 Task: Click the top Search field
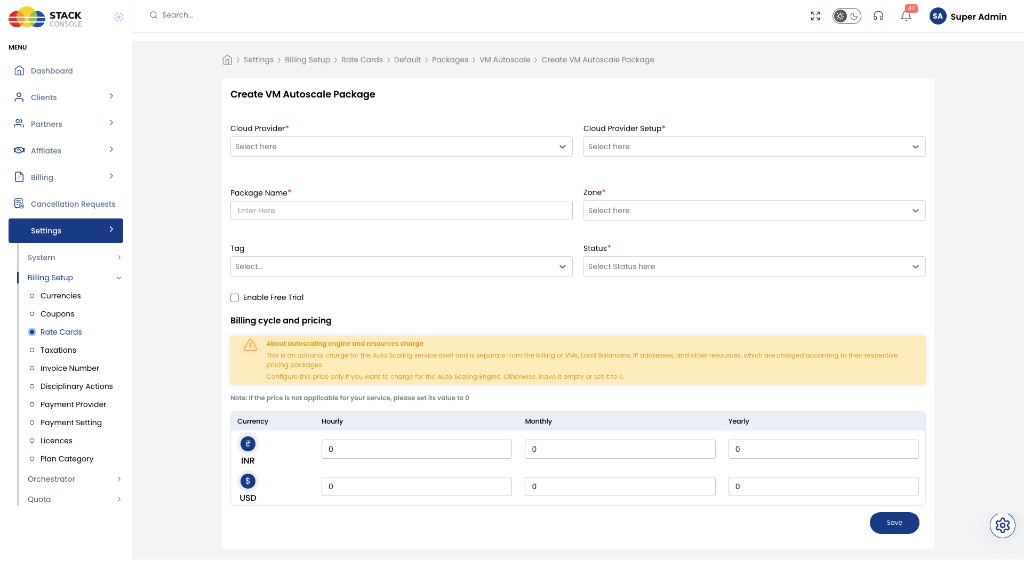coord(178,15)
